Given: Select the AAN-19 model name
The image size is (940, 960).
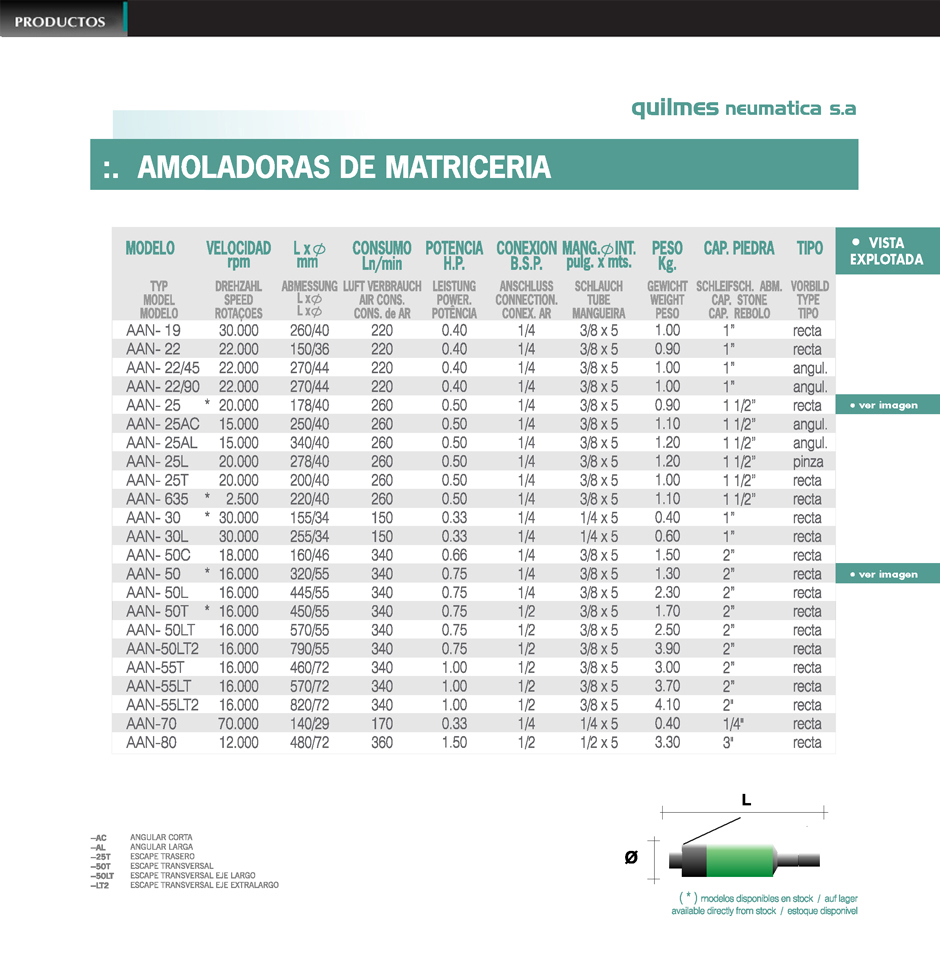Looking at the screenshot, I should (153, 330).
